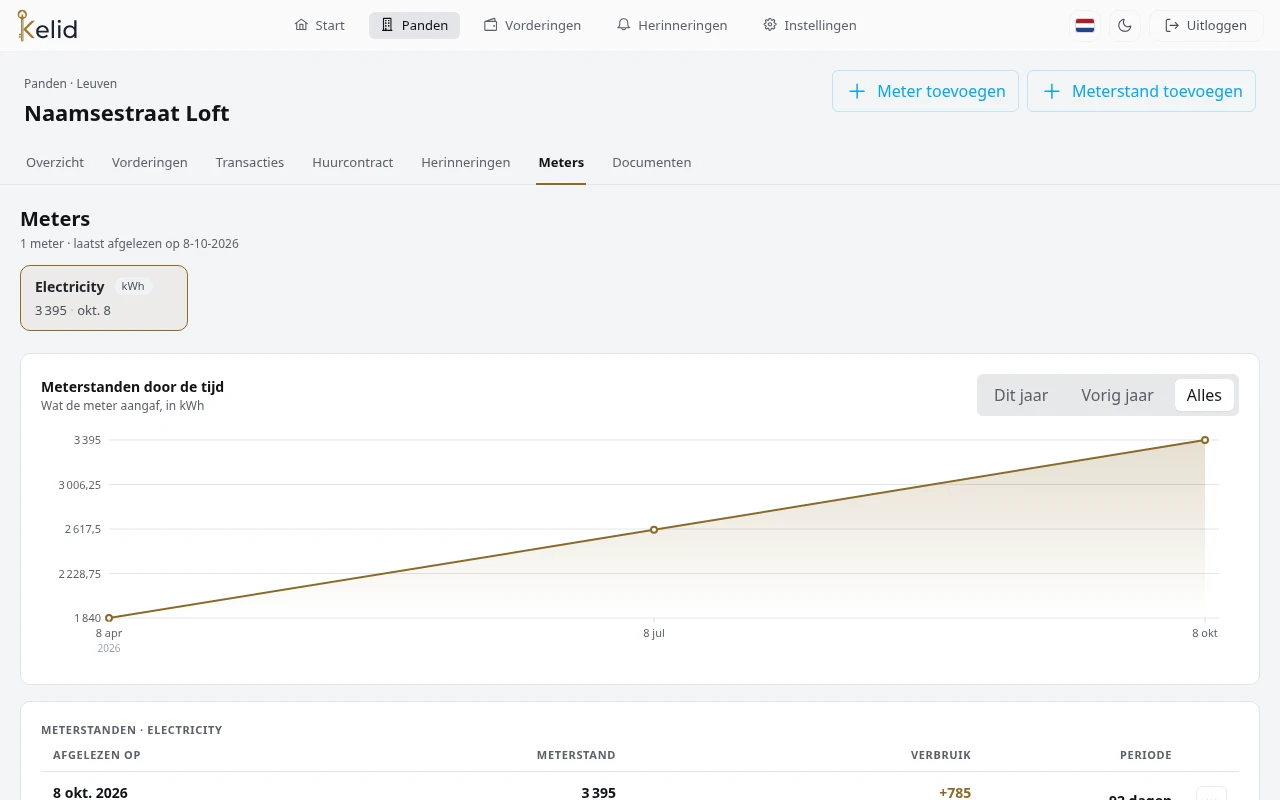Click the +785 consumption value
Viewport: 1280px width, 800px height.
coord(955,792)
